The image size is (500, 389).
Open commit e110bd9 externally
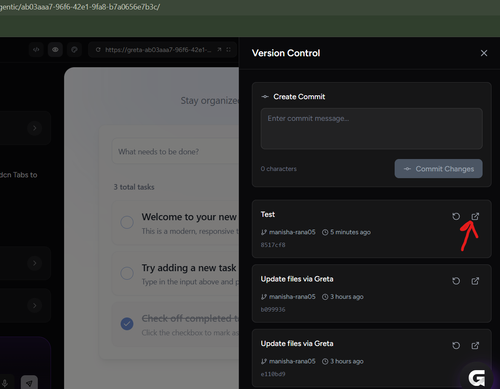(475, 345)
